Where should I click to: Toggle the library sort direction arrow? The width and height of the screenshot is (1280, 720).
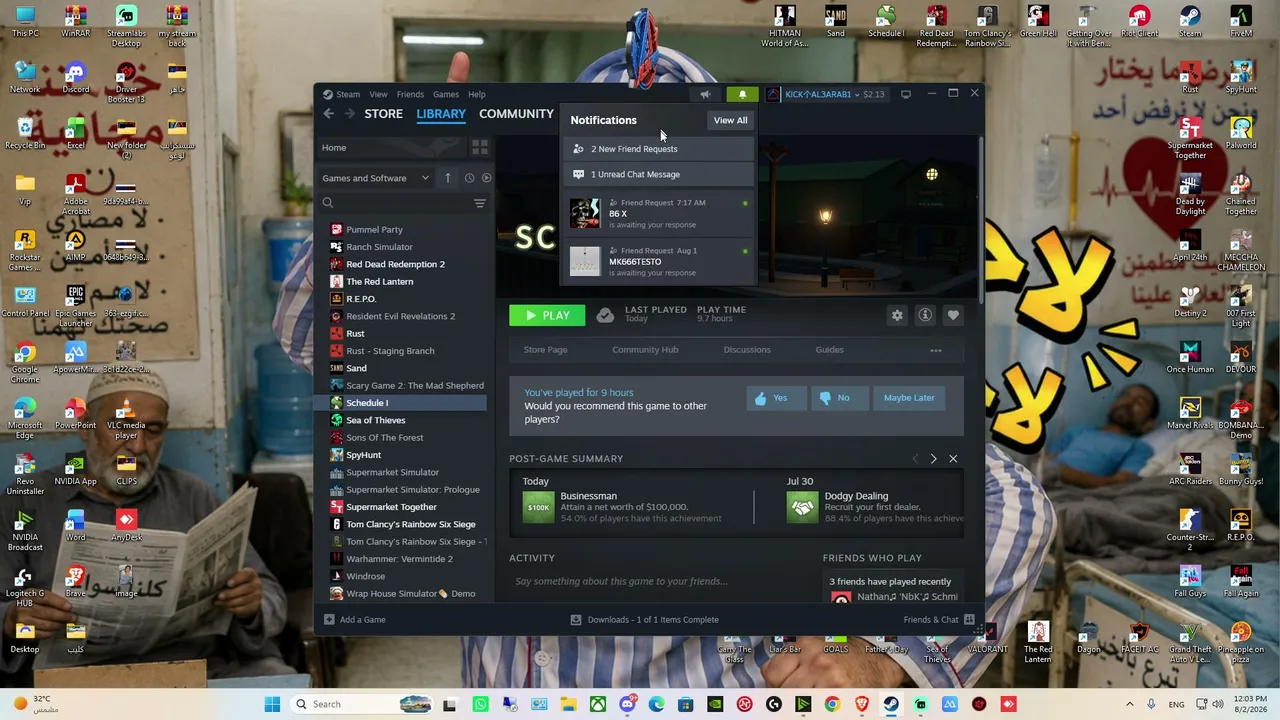click(x=447, y=178)
